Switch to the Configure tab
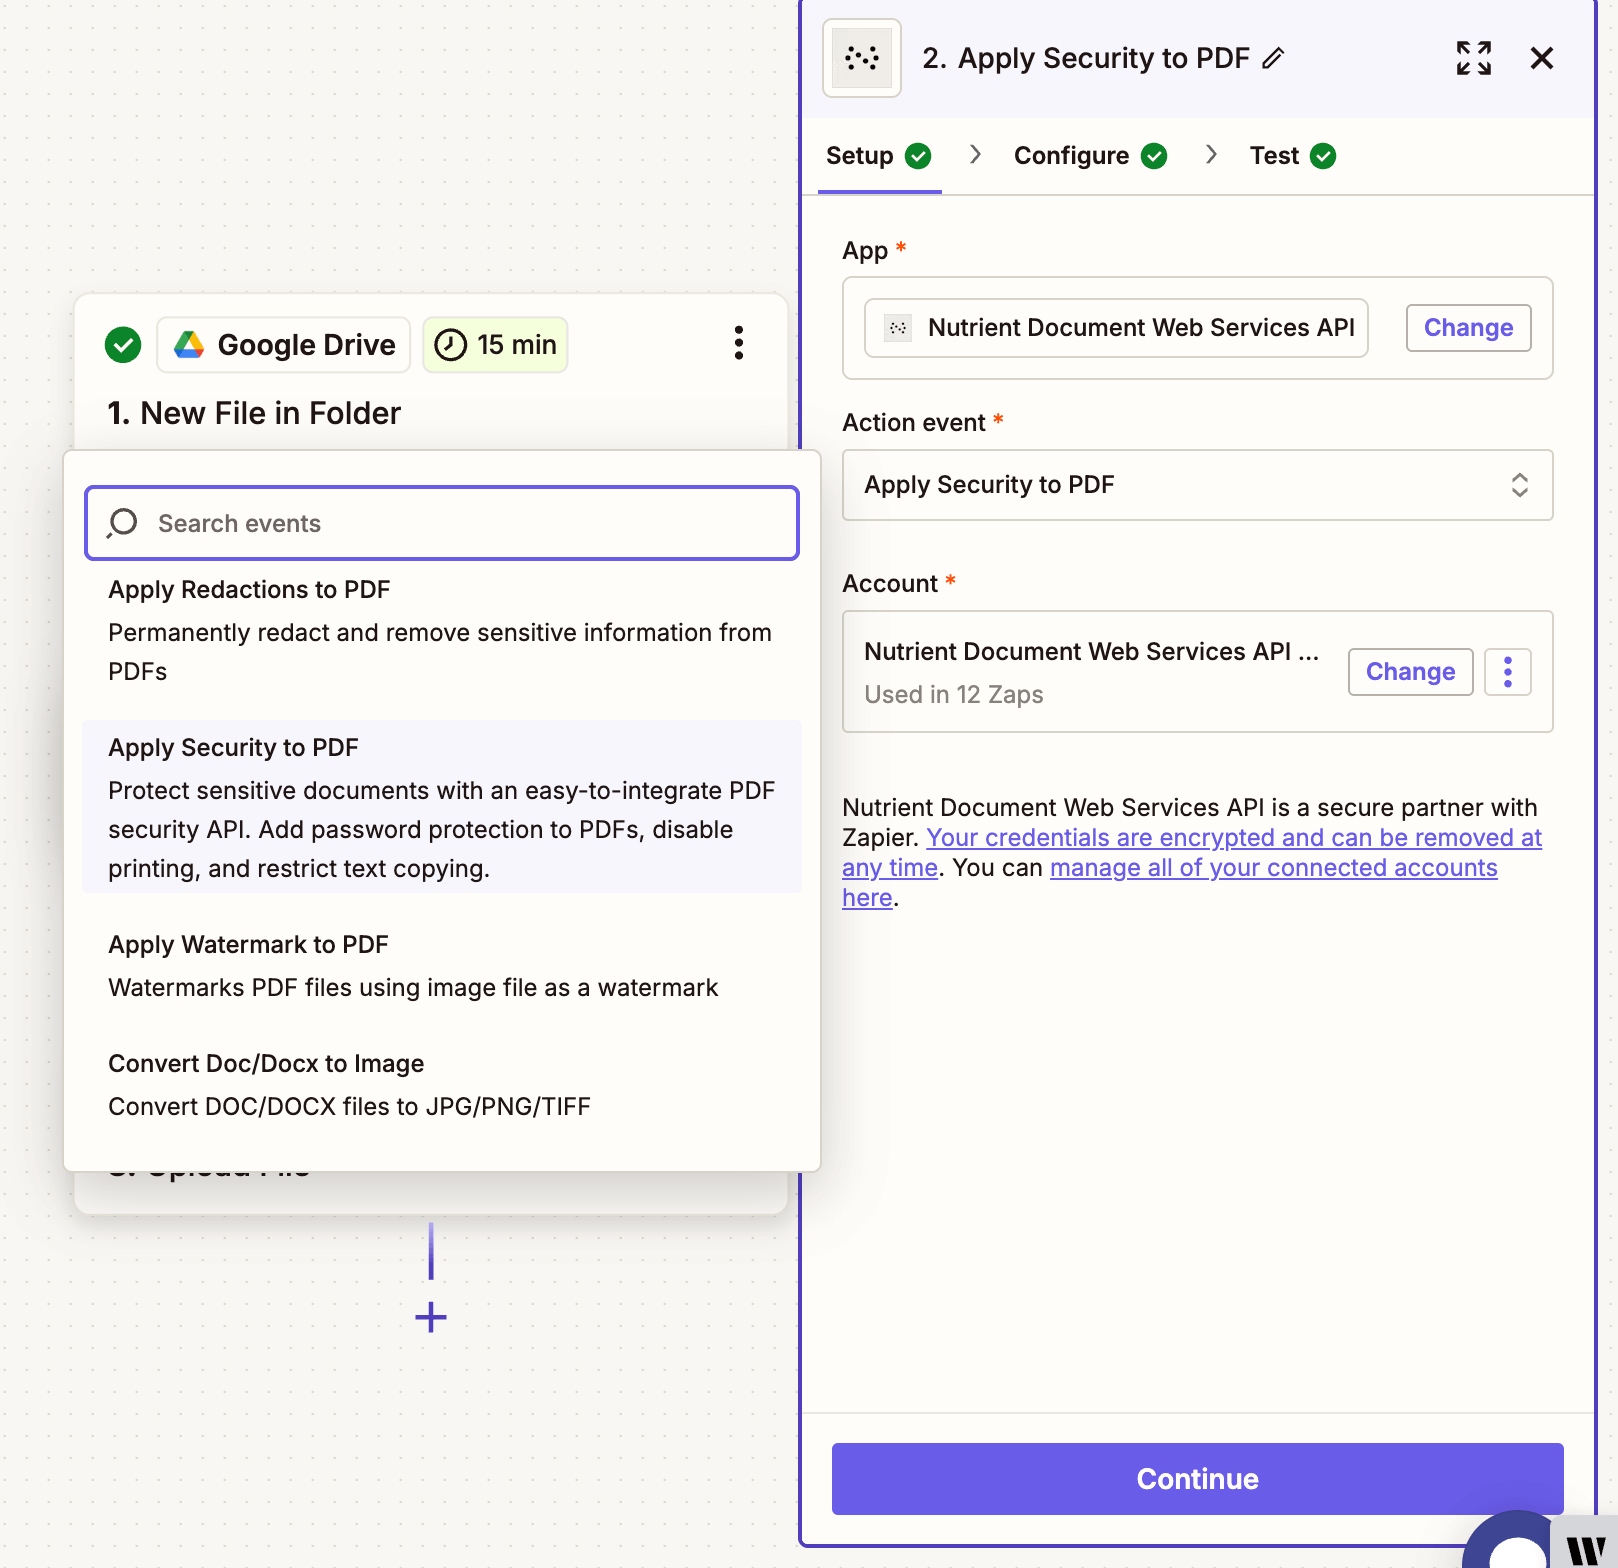Image resolution: width=1618 pixels, height=1568 pixels. click(1071, 155)
